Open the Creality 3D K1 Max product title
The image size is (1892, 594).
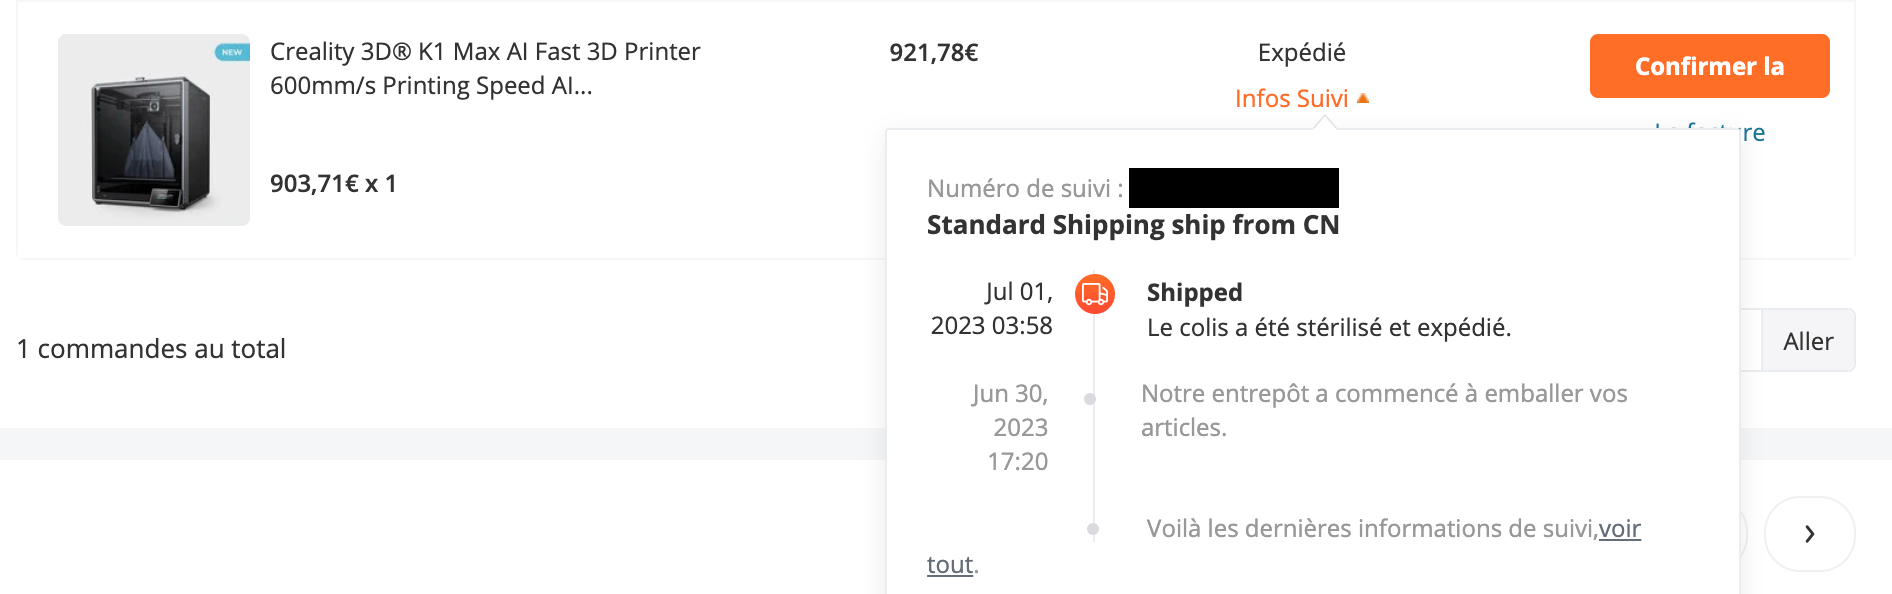tap(484, 68)
